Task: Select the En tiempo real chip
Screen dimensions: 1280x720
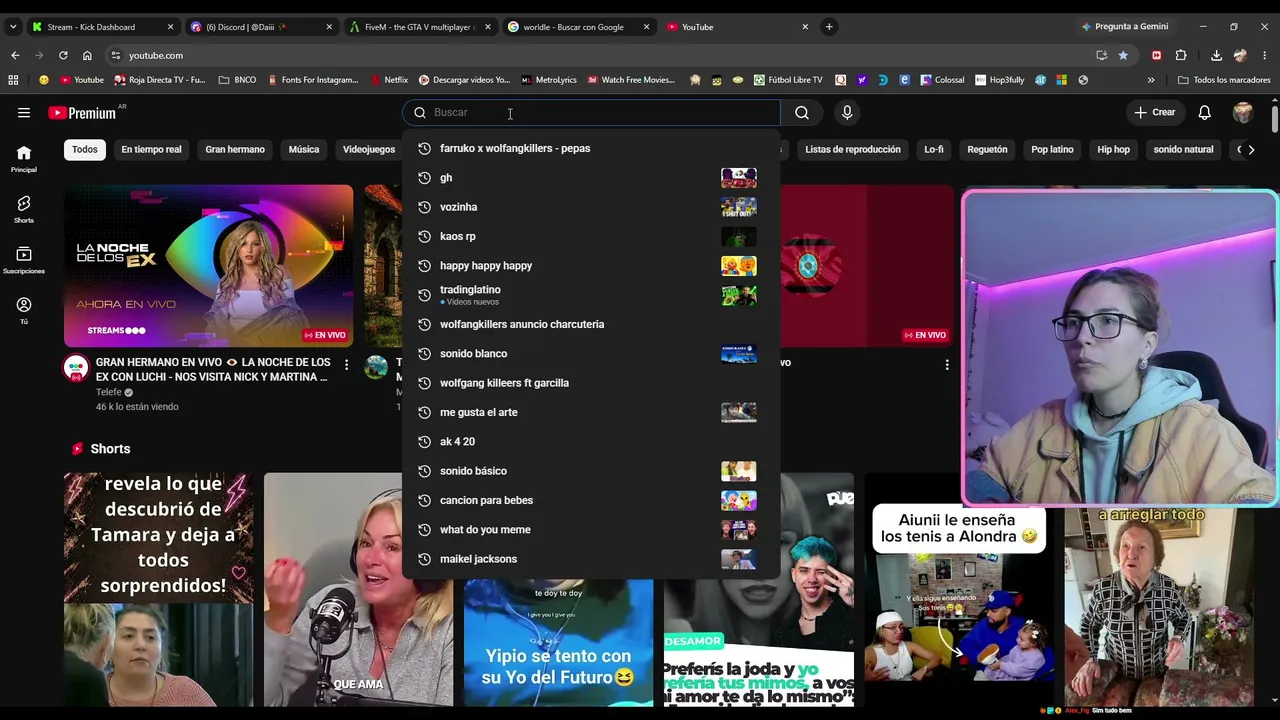Action: (x=151, y=149)
